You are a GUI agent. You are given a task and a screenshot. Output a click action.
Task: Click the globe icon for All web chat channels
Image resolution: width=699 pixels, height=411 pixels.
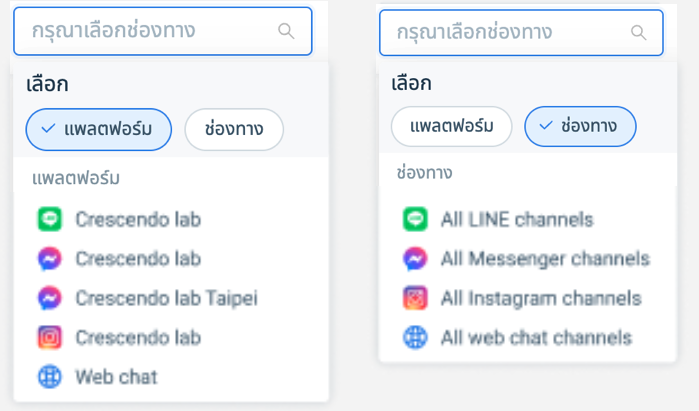(415, 337)
